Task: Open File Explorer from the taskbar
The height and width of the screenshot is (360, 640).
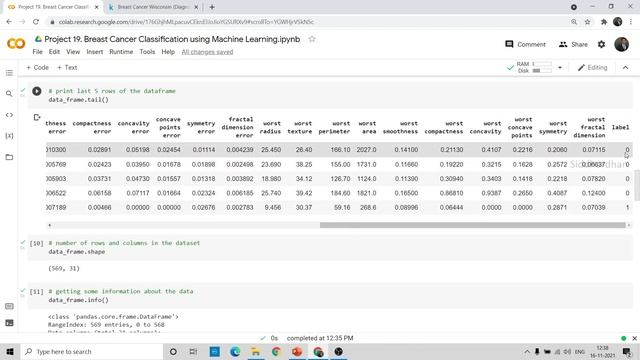Action: point(256,351)
